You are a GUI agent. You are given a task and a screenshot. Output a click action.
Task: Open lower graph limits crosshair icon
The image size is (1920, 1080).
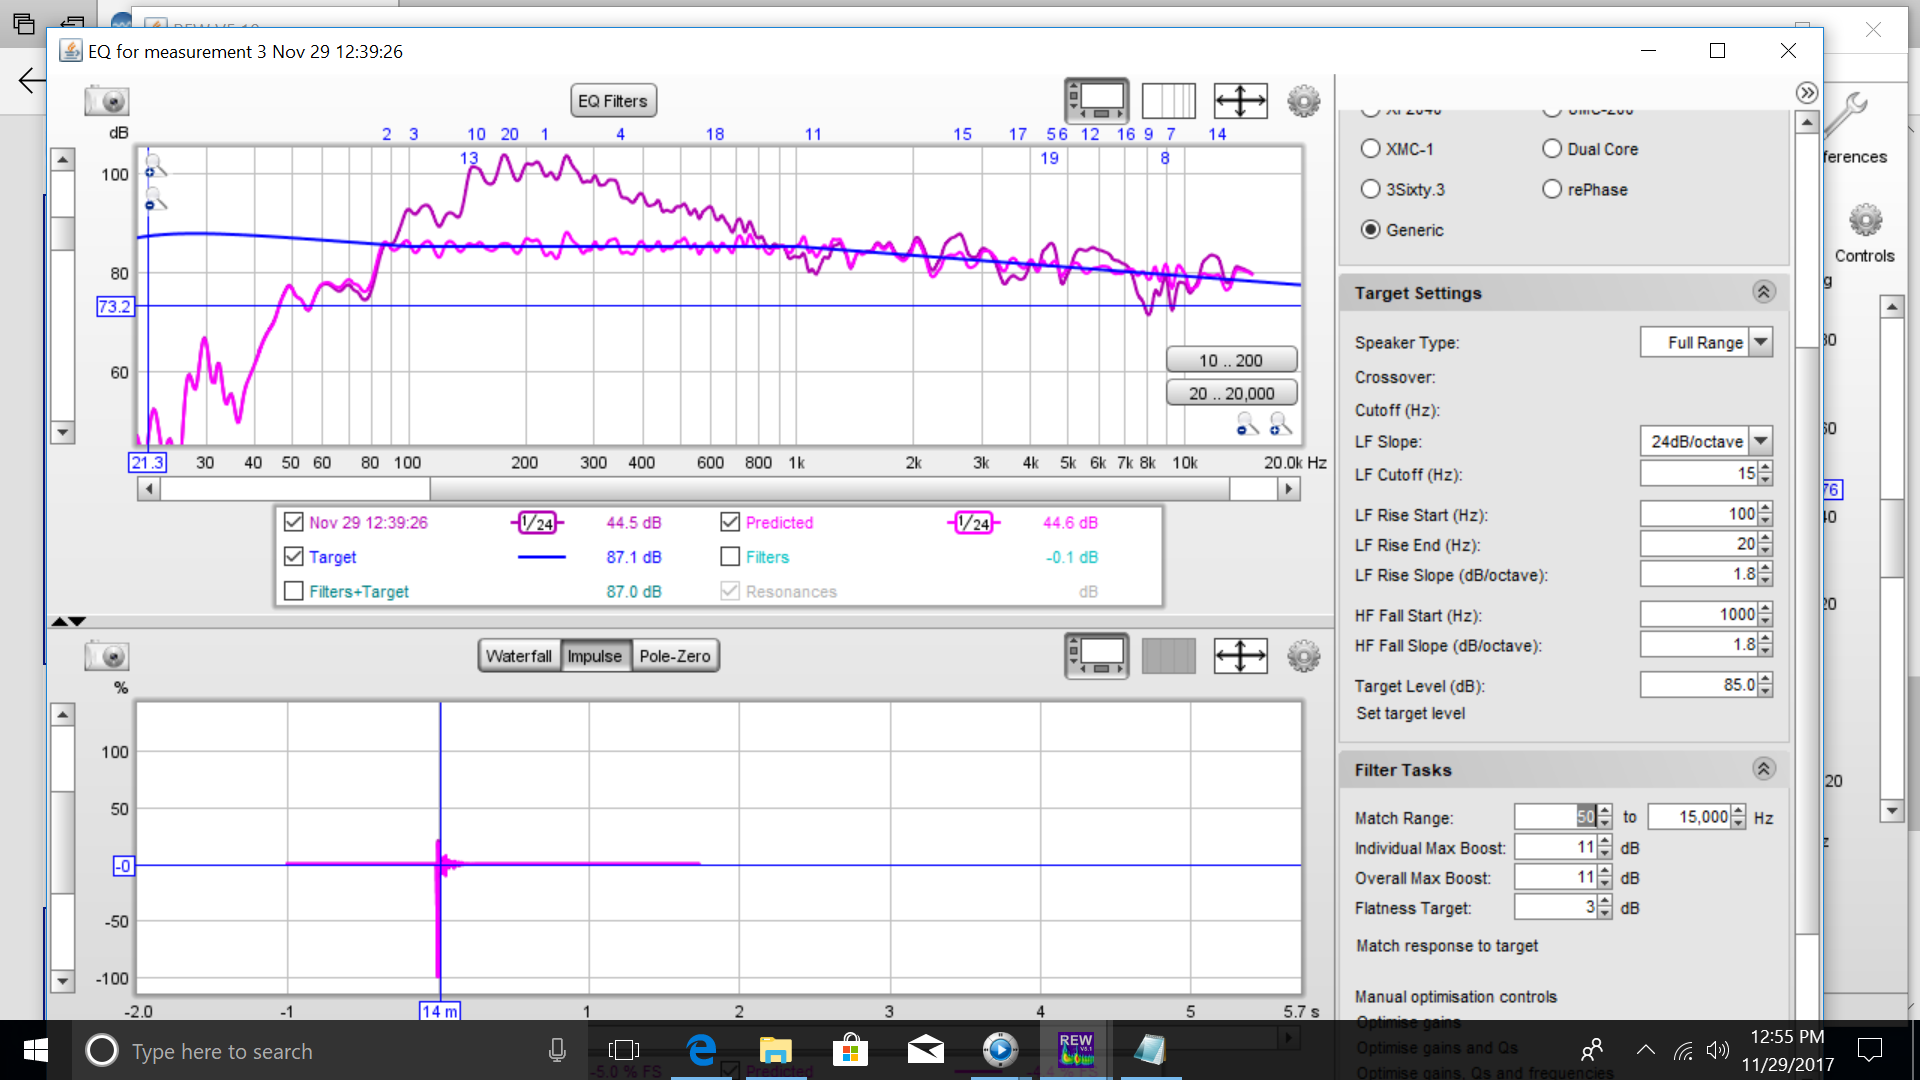pyautogui.click(x=1240, y=656)
